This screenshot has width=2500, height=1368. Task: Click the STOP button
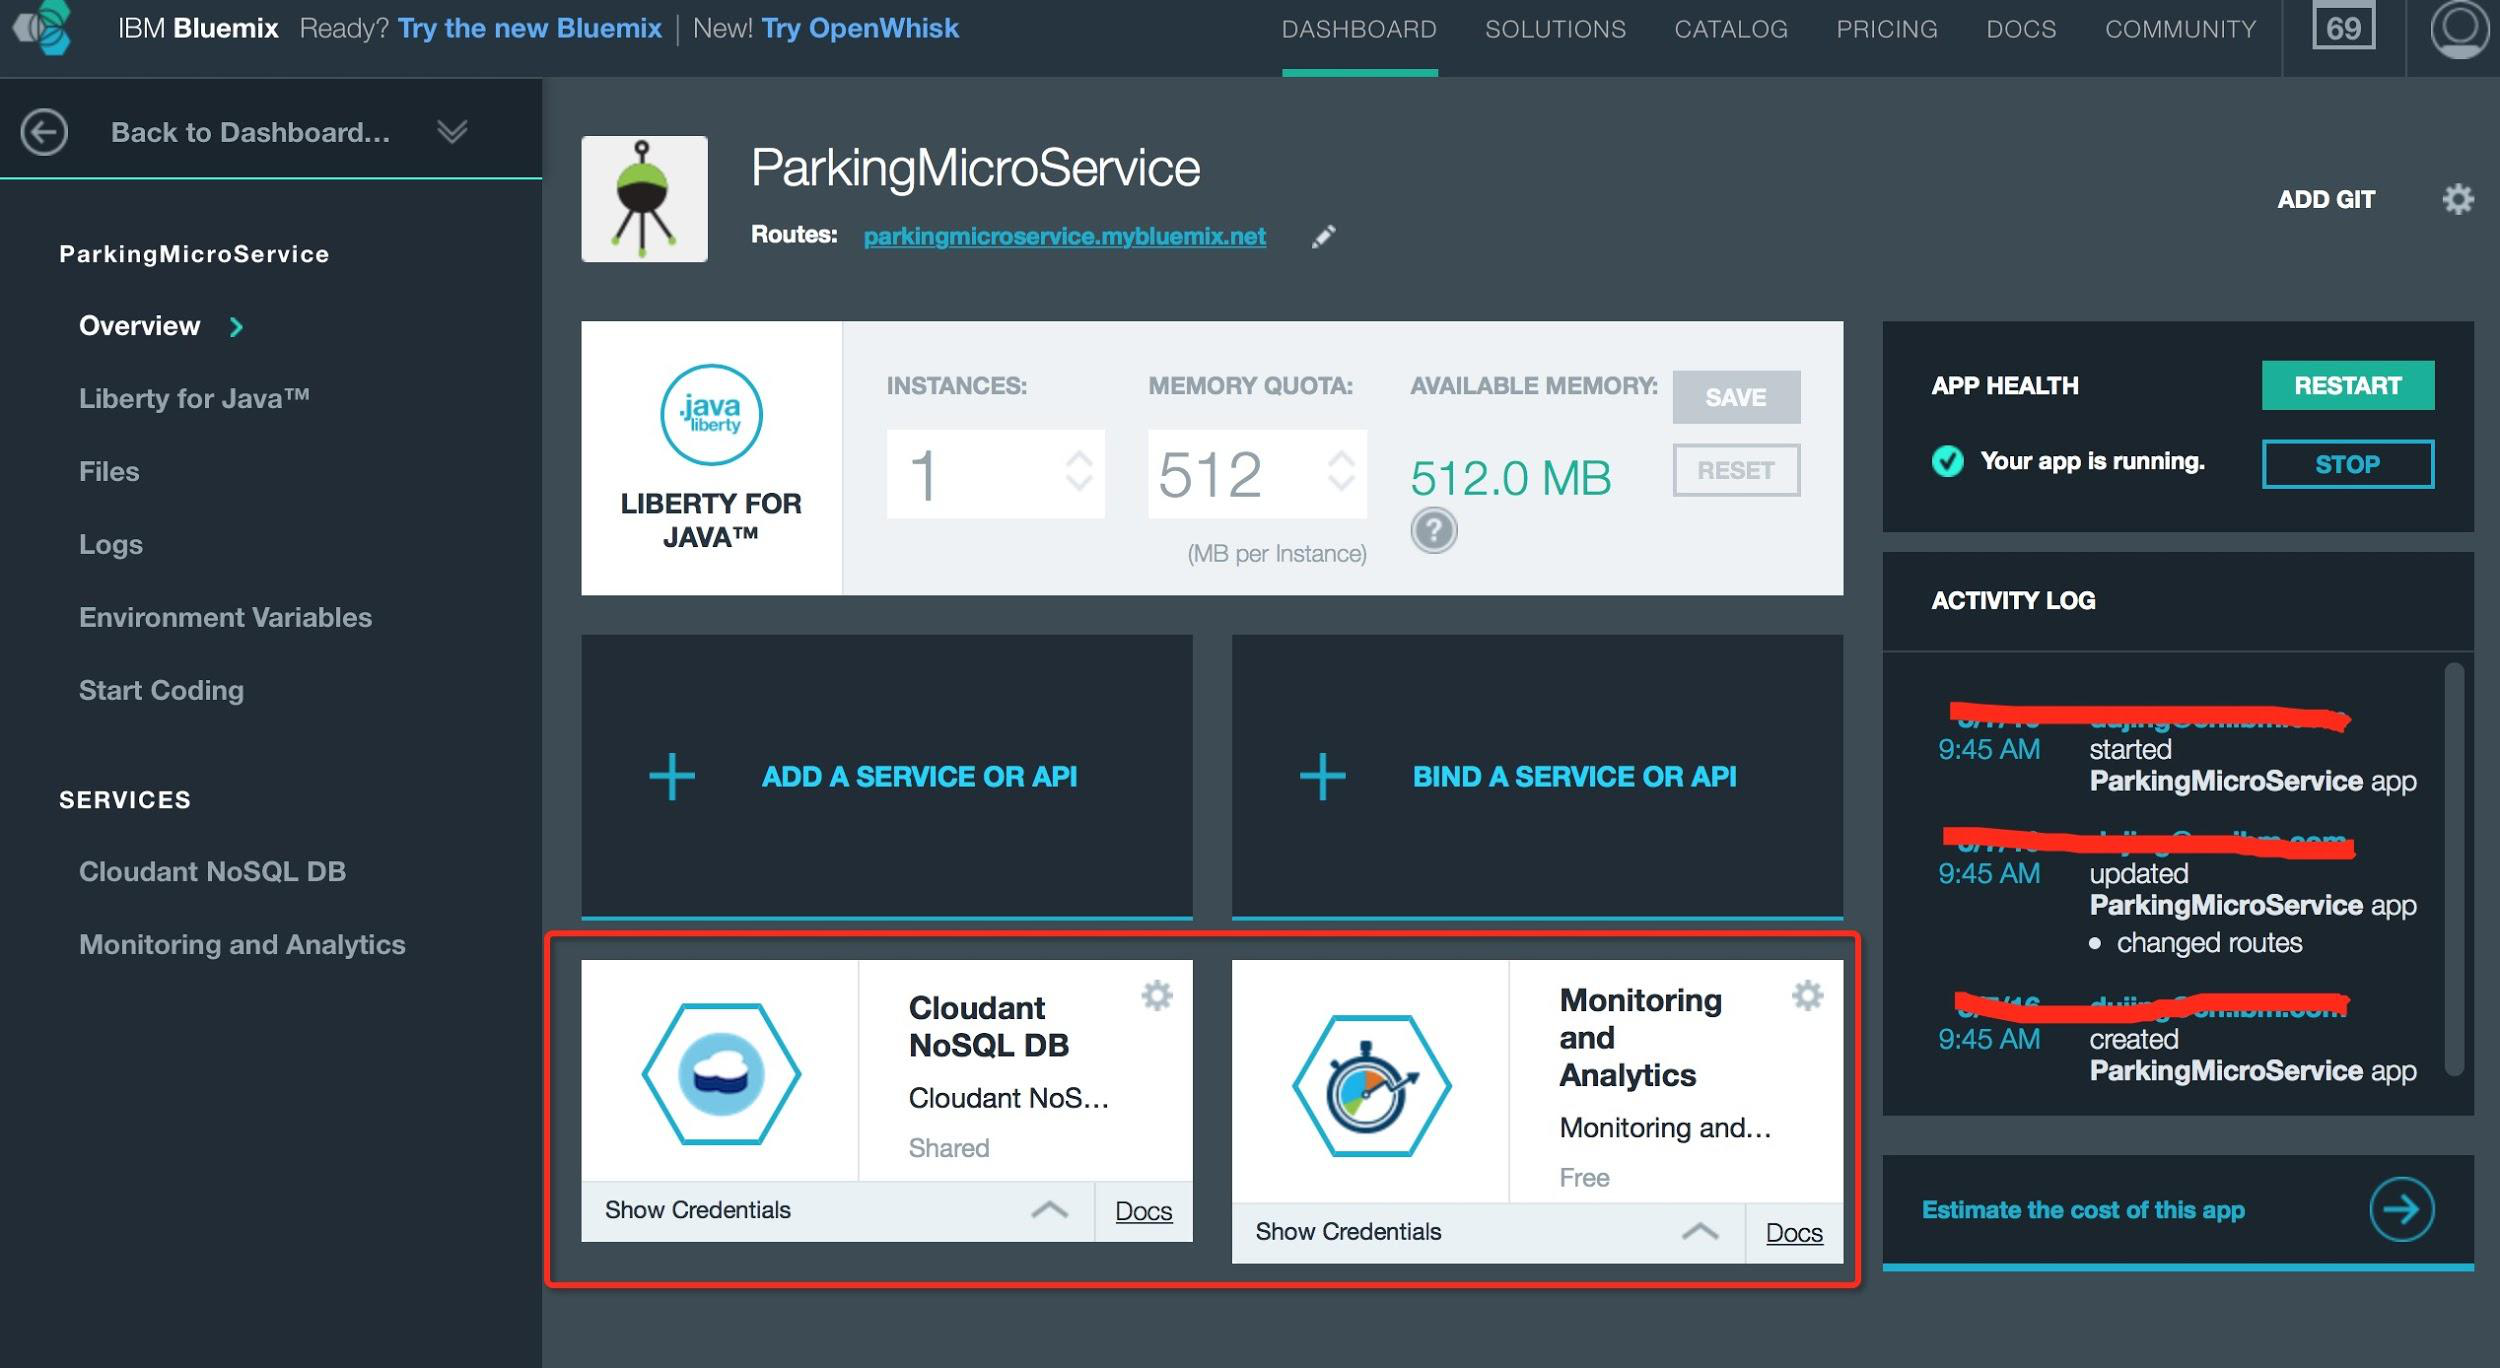[x=2348, y=464]
